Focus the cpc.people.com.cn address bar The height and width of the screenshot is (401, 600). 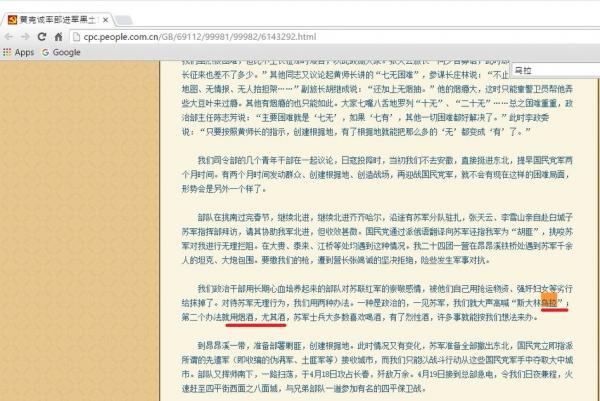[x=250, y=37]
